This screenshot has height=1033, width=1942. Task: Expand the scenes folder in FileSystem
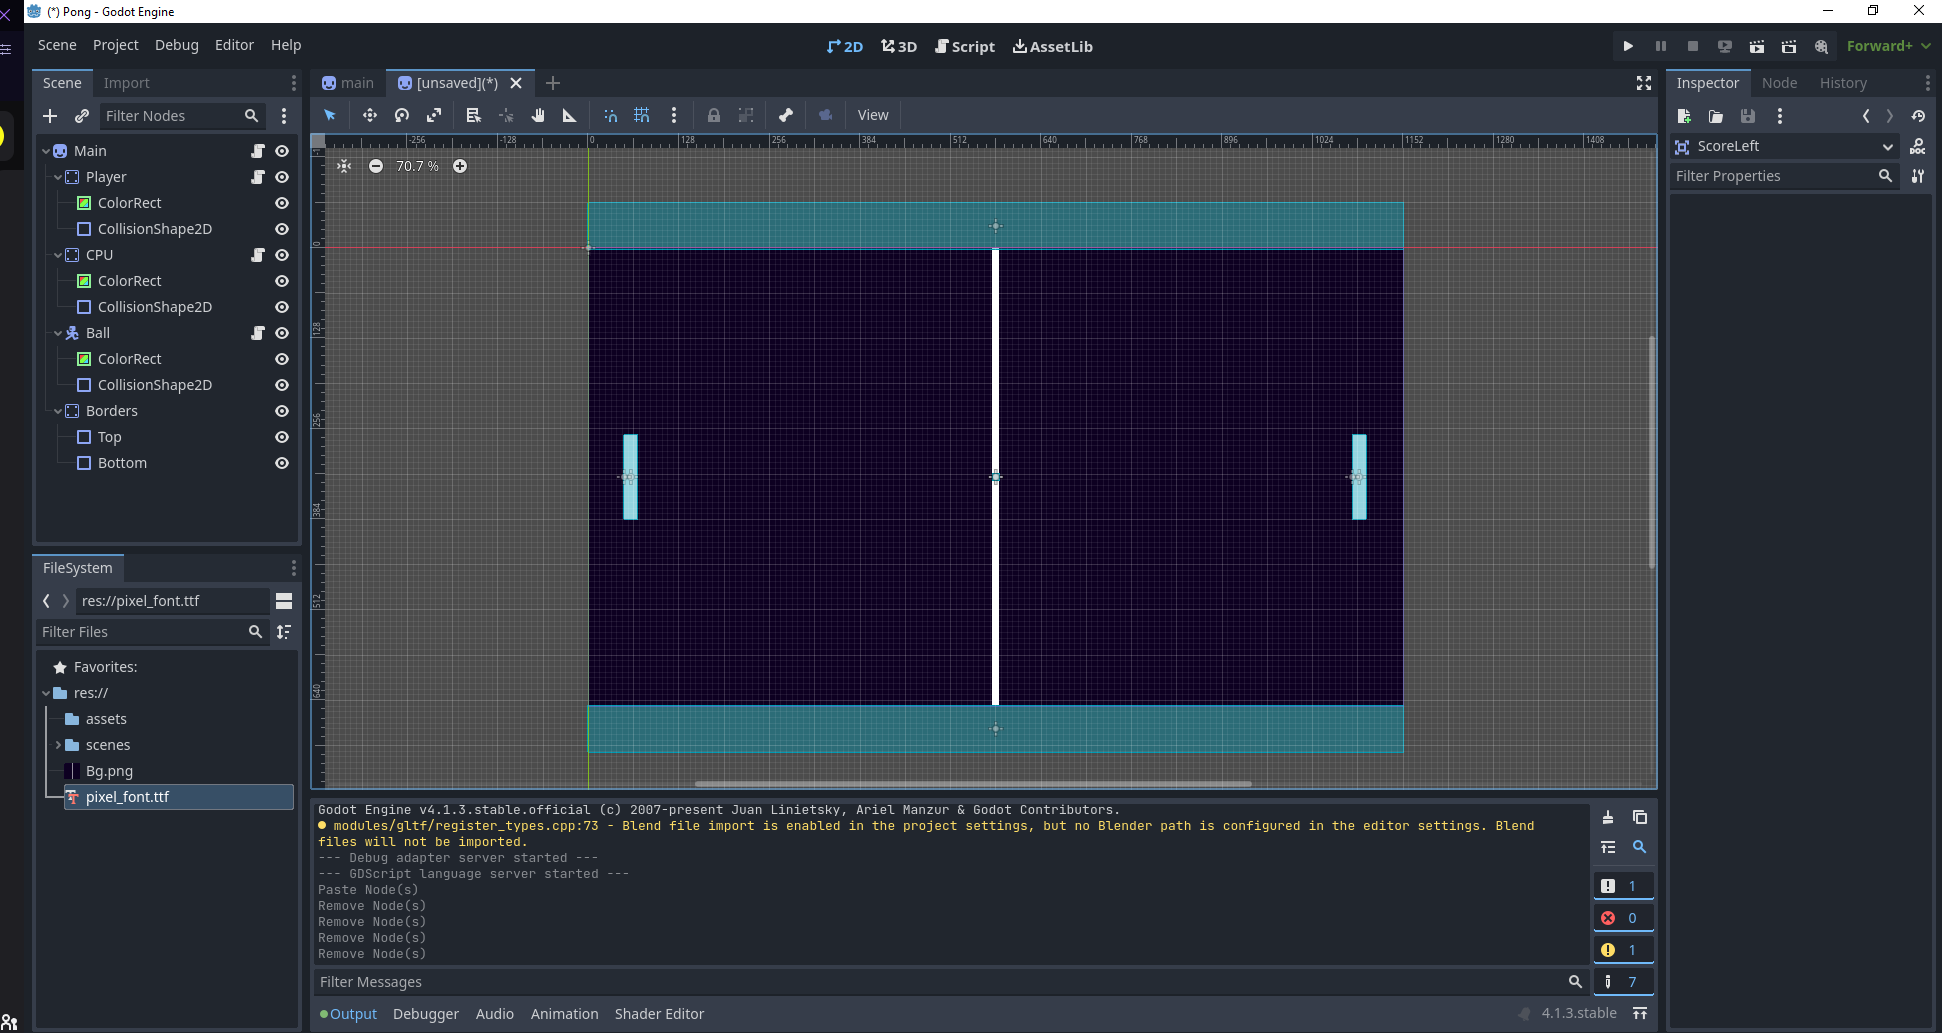point(58,745)
